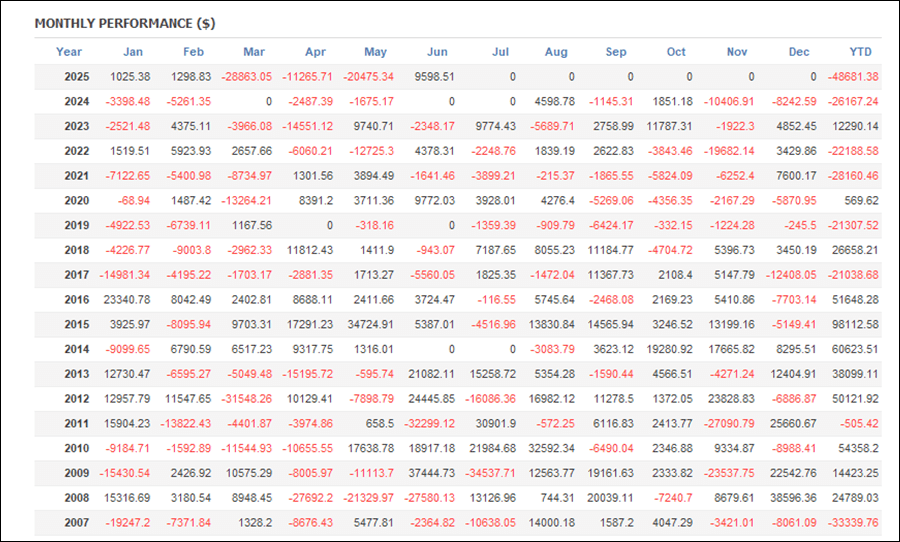Click the 2015 year row label
Image resolution: width=900 pixels, height=542 pixels.
point(77,324)
